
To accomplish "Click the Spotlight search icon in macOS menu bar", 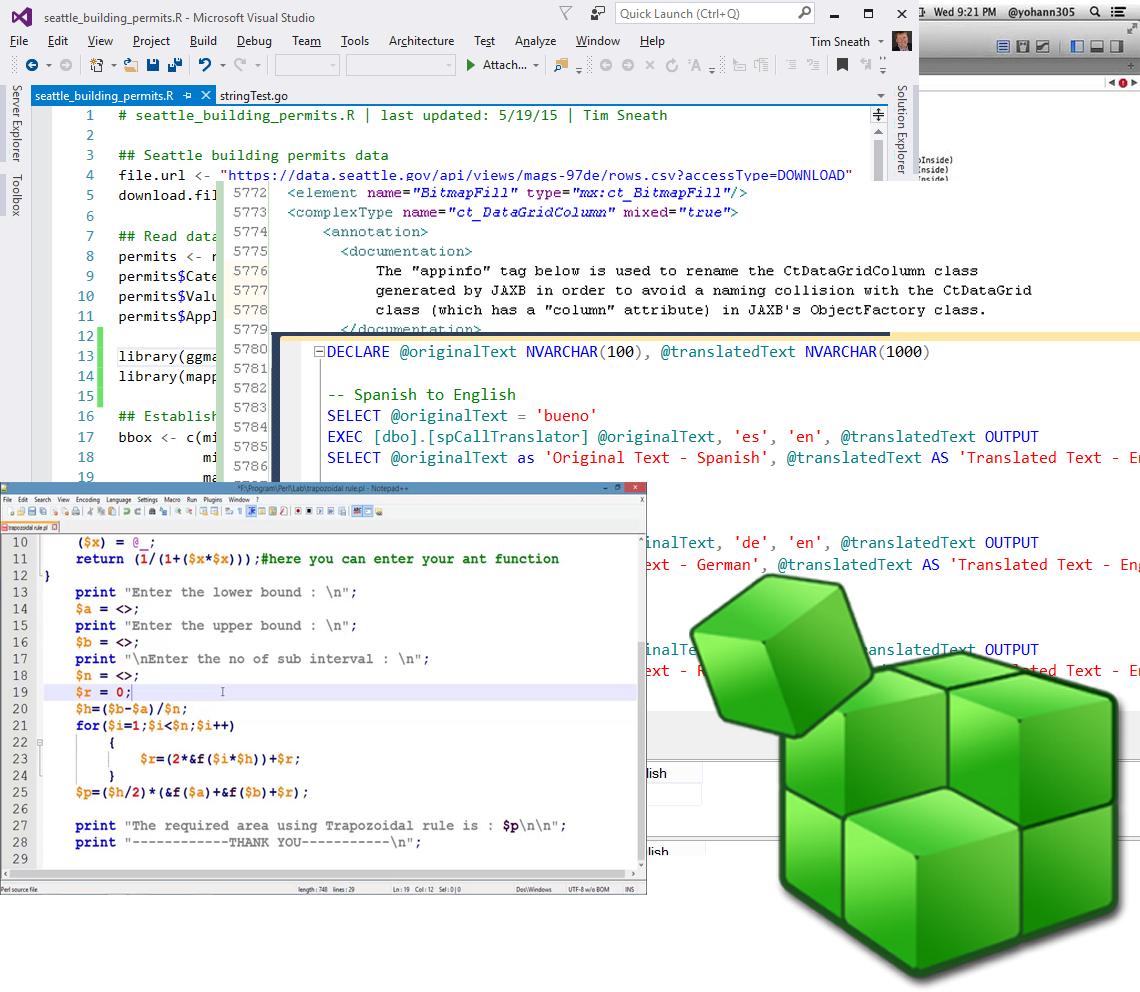I will [x=1095, y=12].
